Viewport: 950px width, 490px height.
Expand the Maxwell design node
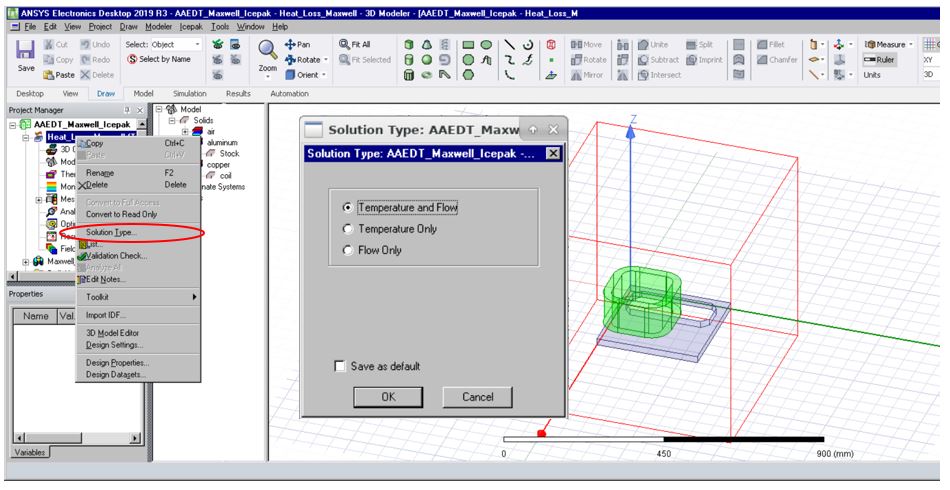26,262
